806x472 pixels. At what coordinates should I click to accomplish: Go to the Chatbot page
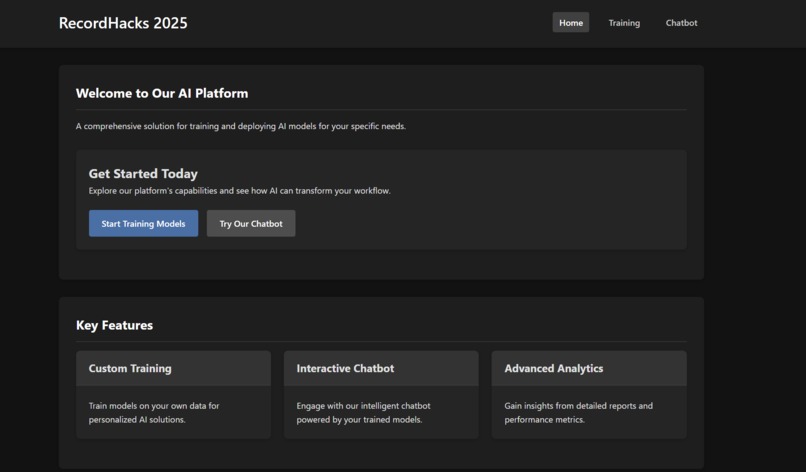tap(681, 23)
